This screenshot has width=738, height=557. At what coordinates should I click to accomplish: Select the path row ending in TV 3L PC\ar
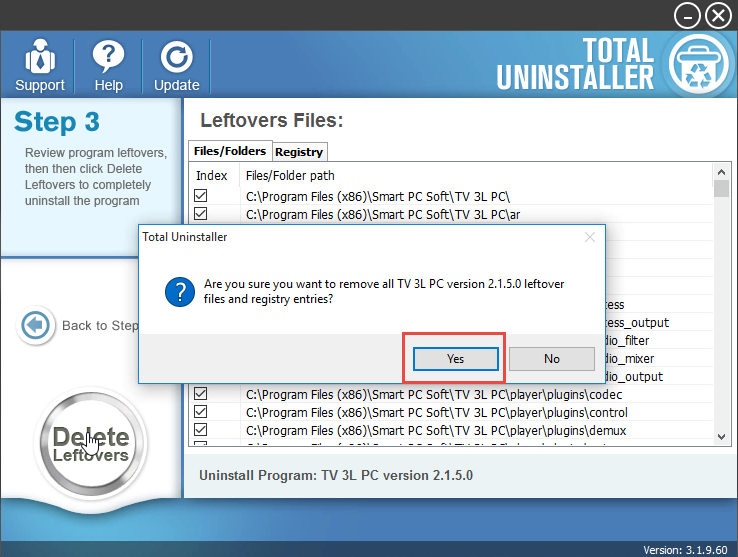[383, 215]
